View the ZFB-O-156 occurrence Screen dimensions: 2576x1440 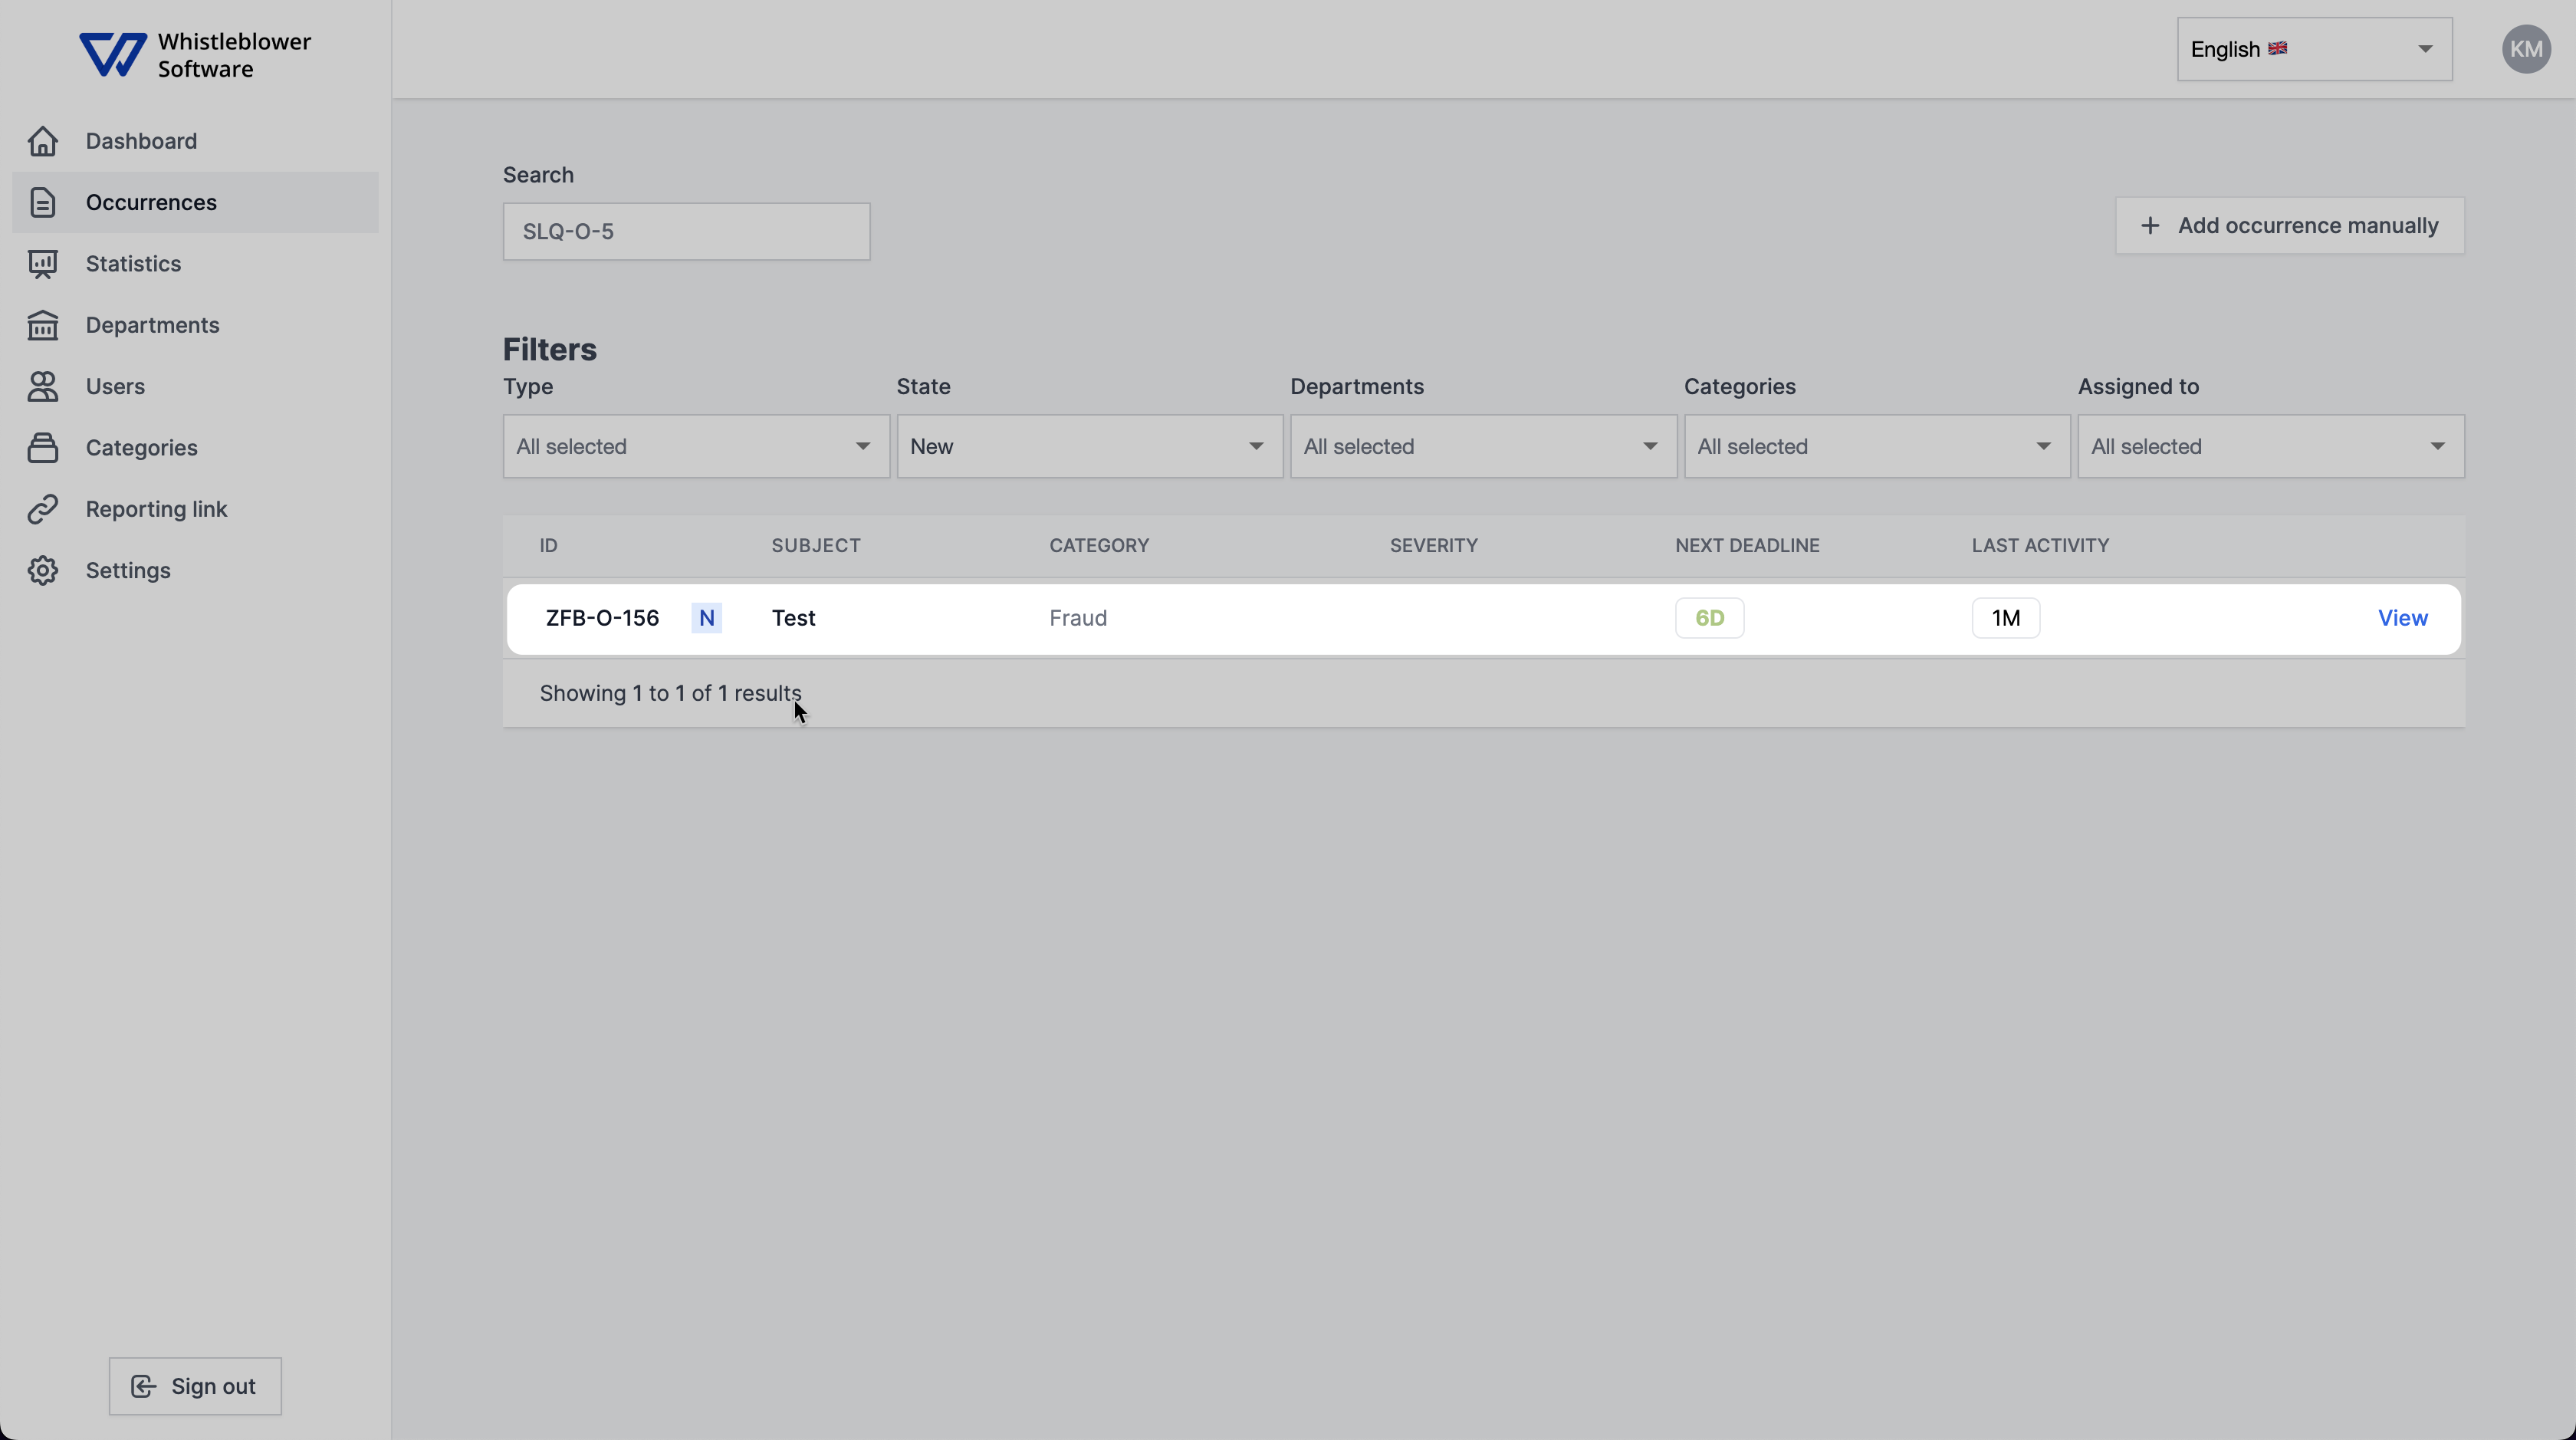(2401, 618)
